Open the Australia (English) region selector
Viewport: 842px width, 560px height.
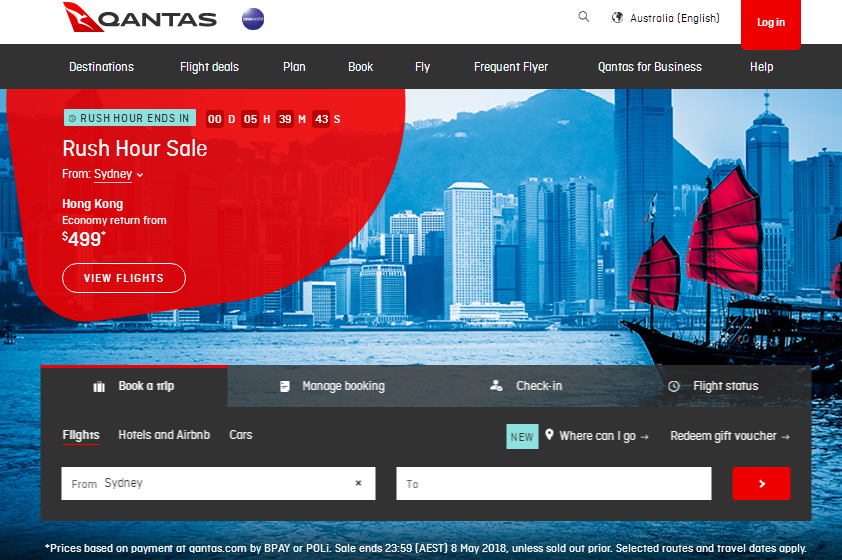pyautogui.click(x=666, y=18)
